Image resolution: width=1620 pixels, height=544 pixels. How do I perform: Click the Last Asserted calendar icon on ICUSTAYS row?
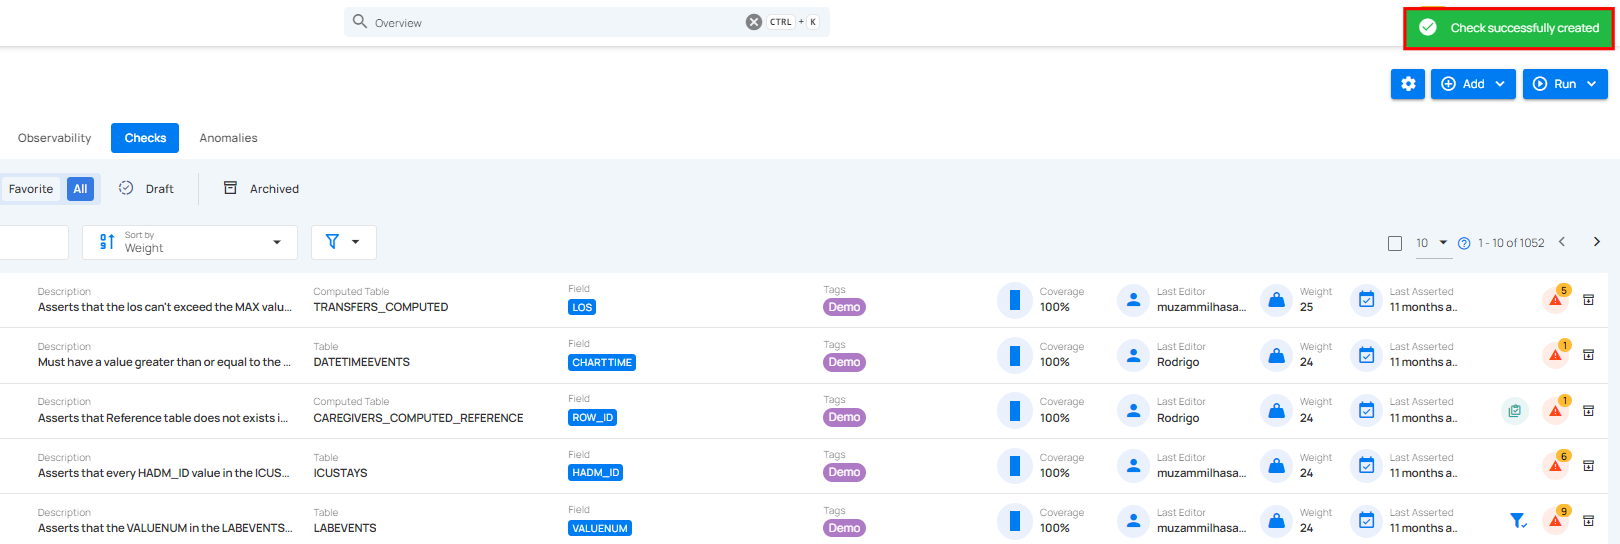coord(1367,466)
